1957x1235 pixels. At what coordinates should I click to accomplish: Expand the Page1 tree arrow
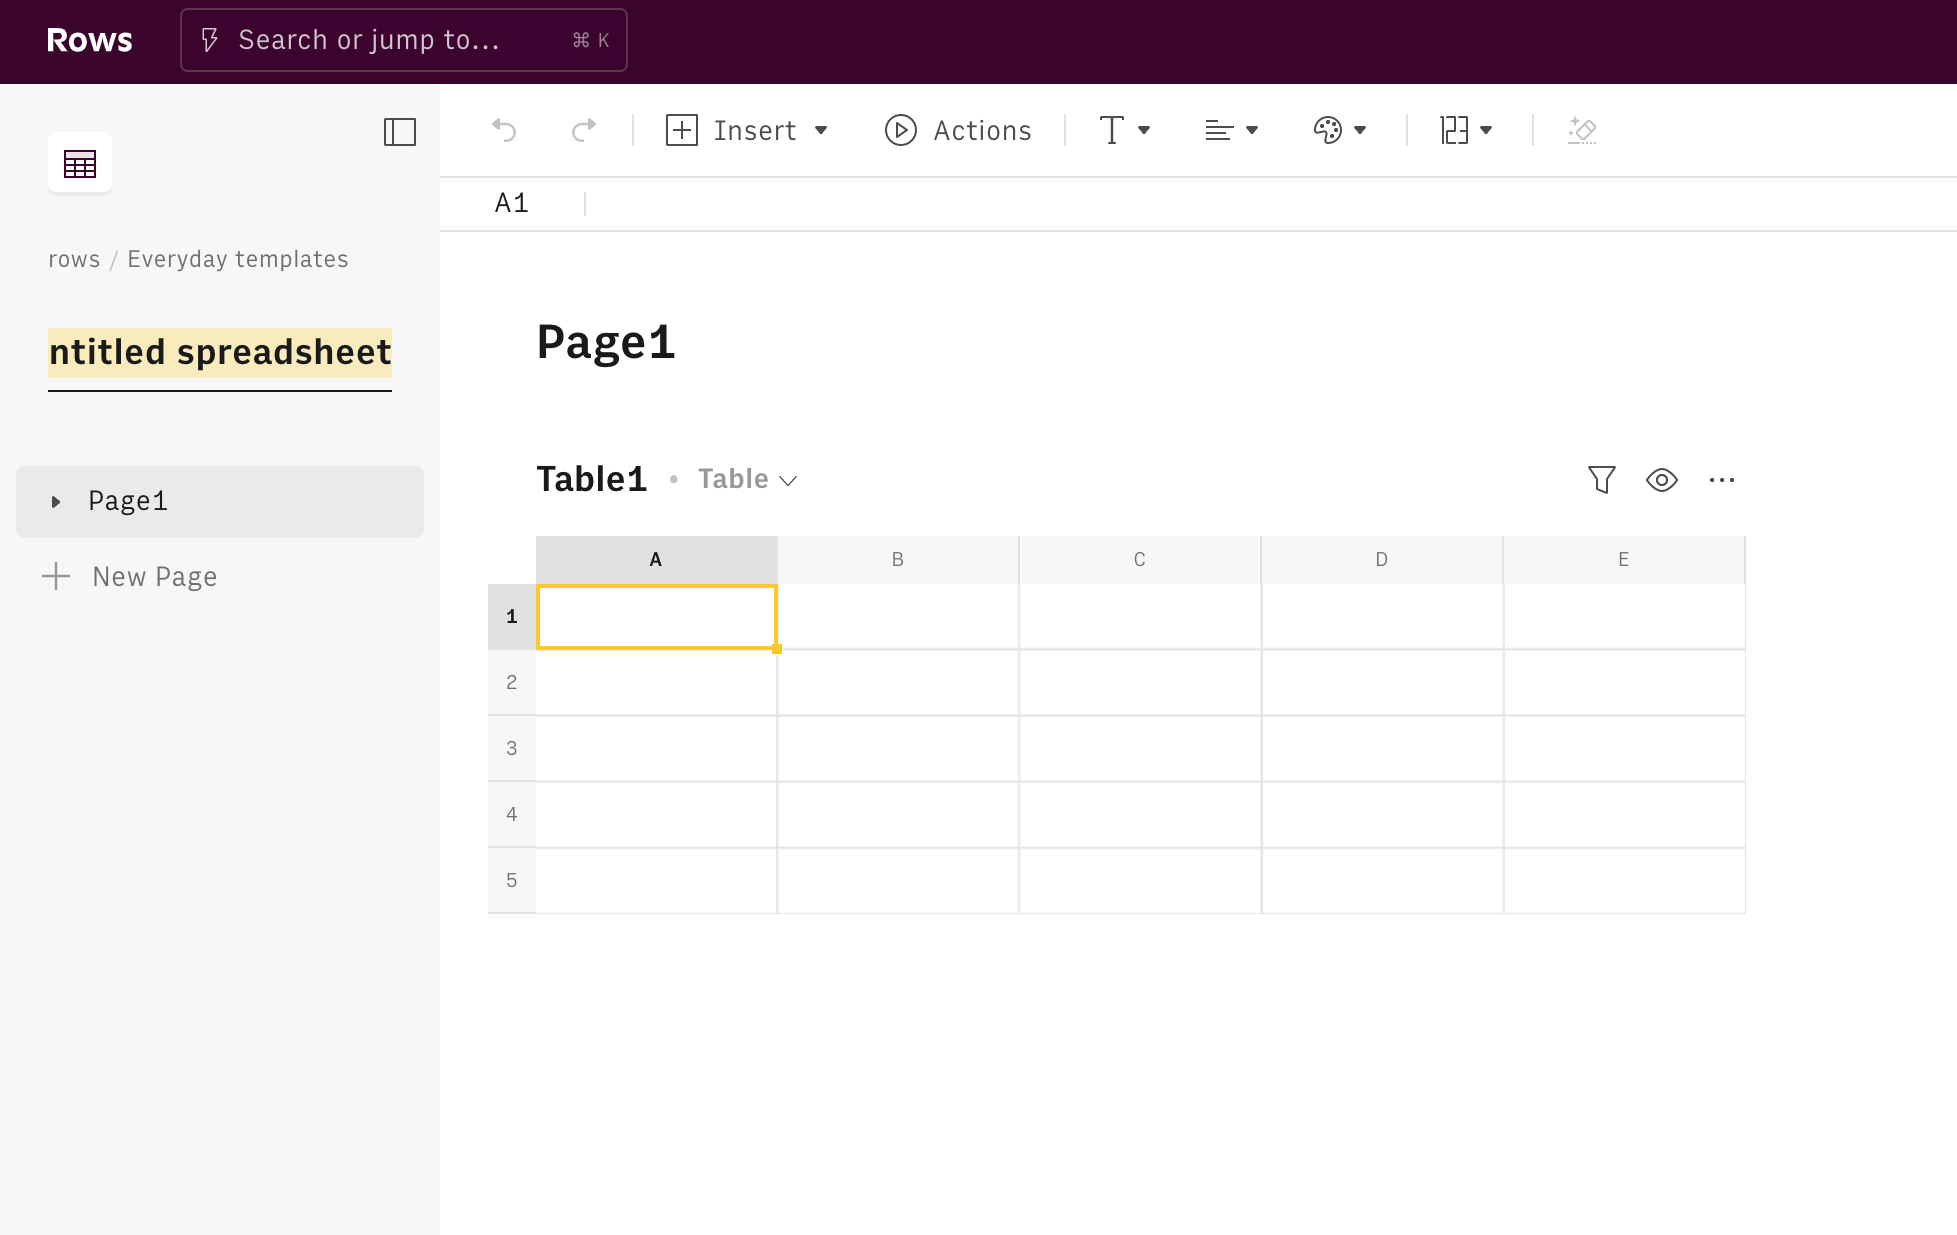coord(56,502)
